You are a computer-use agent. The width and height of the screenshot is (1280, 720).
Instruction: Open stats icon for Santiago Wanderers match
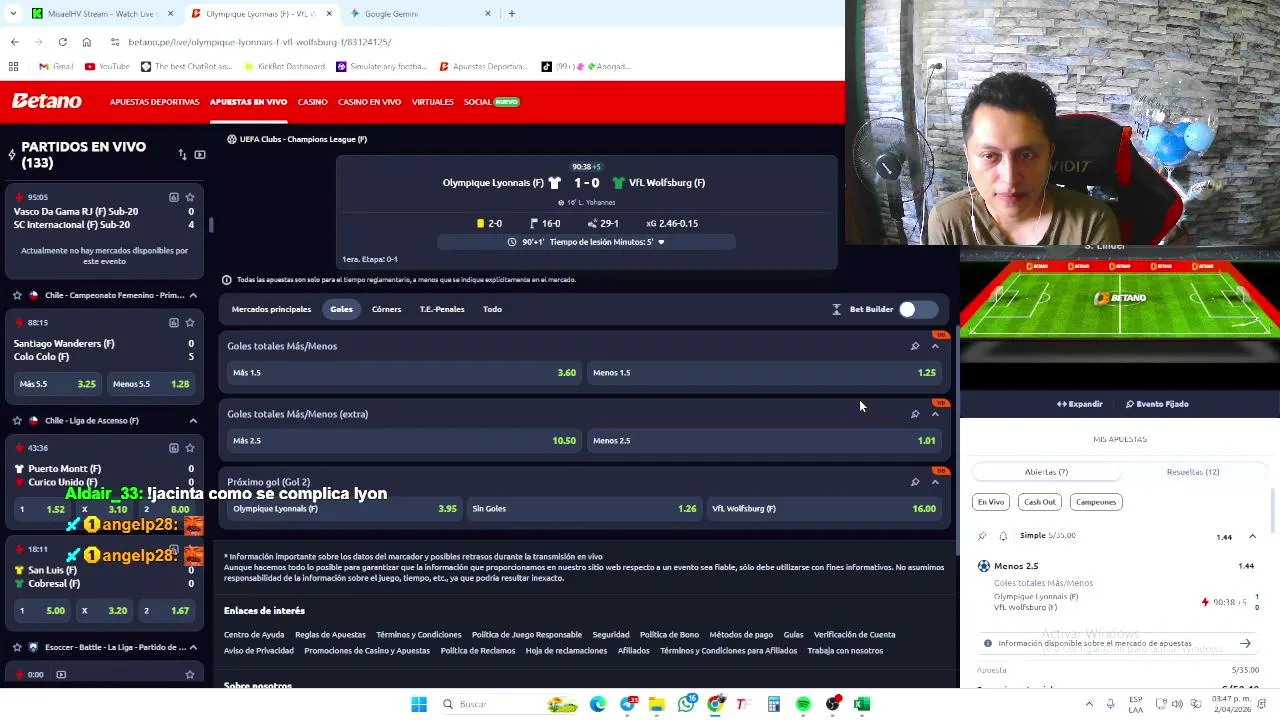click(174, 322)
